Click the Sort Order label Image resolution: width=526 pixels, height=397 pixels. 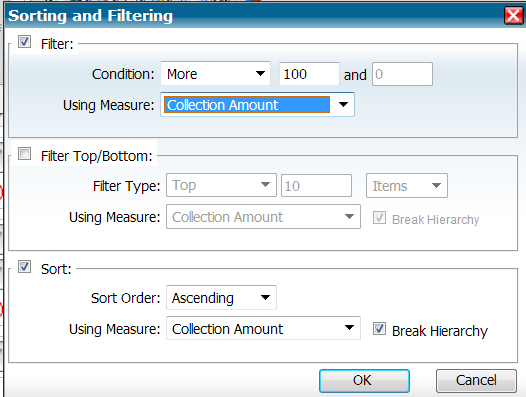pyautogui.click(x=126, y=298)
